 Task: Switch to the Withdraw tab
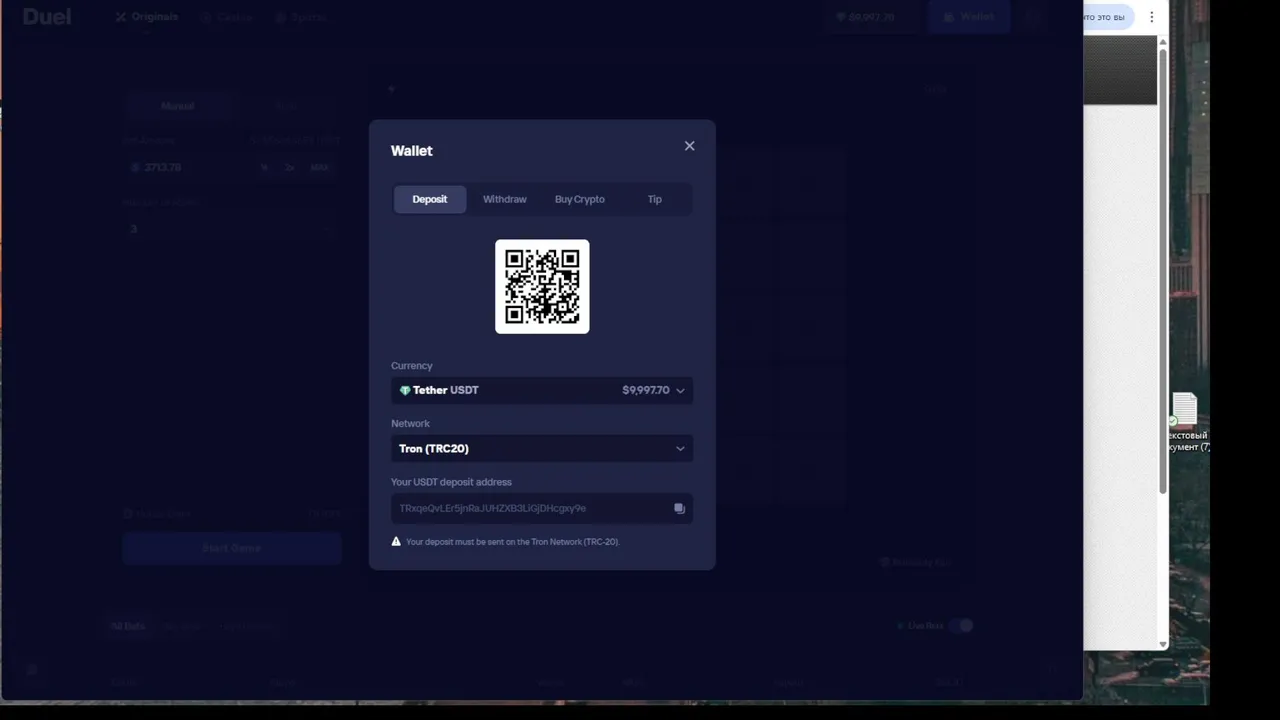point(505,199)
